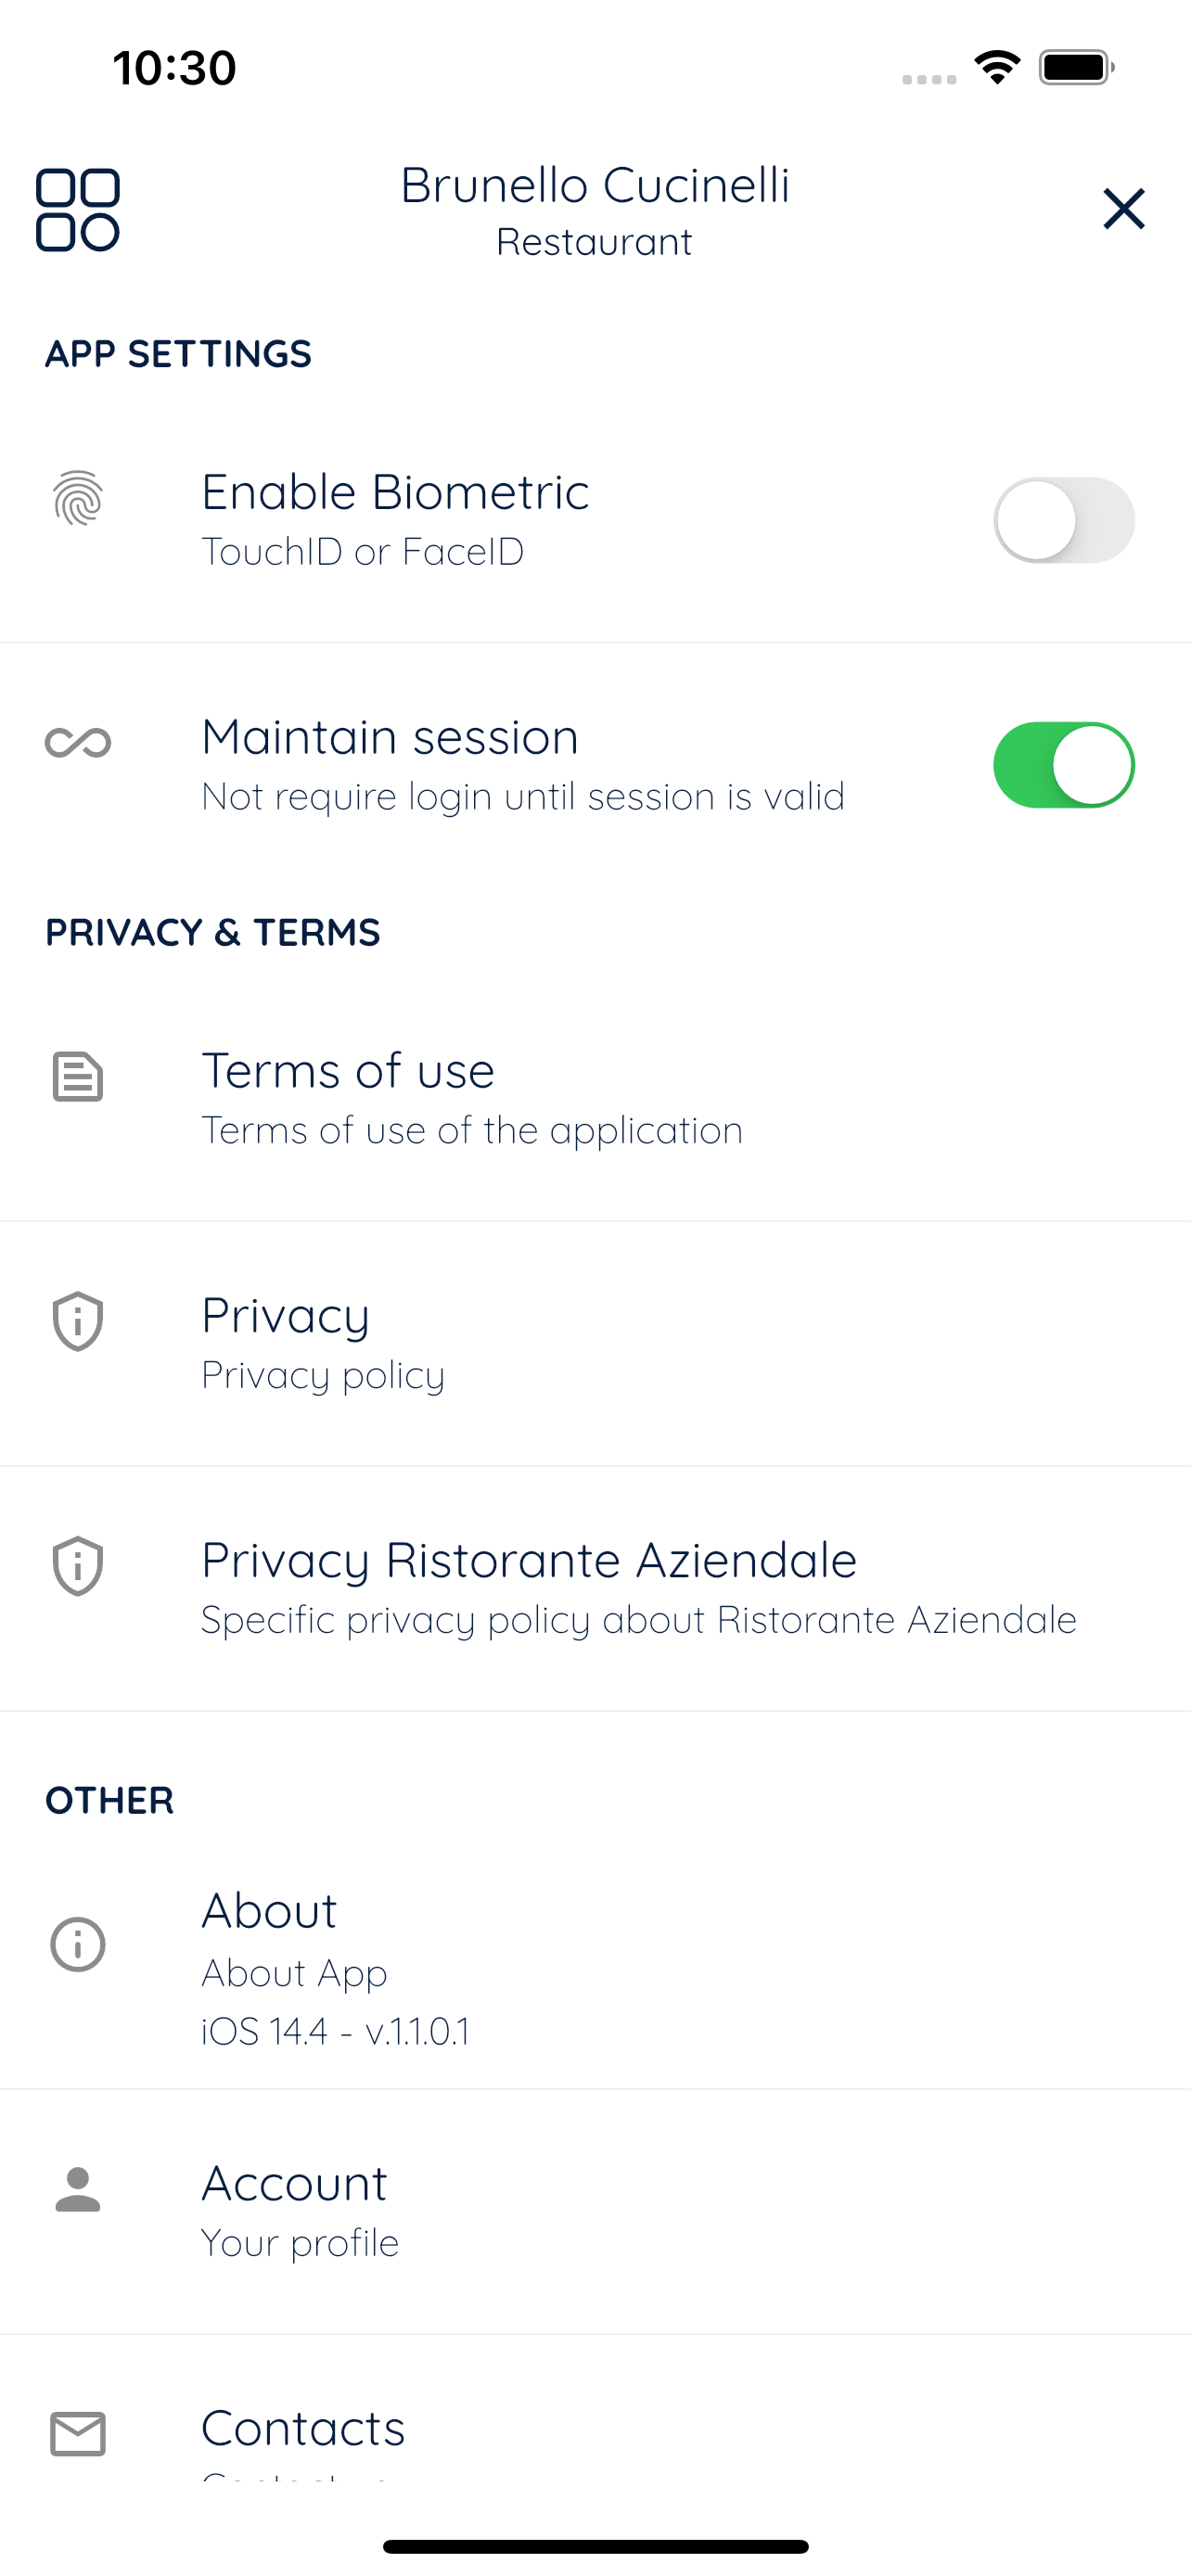
Task: Tap the Contacts envelope icon
Action: pyautogui.click(x=78, y=2434)
